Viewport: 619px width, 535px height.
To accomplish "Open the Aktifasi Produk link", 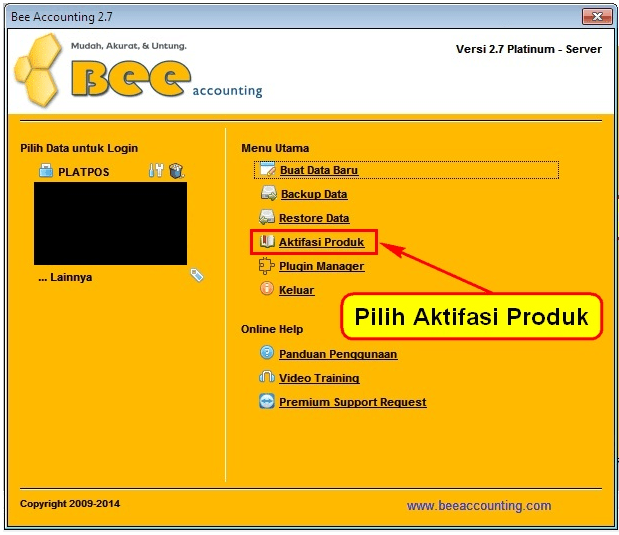I will point(321,242).
